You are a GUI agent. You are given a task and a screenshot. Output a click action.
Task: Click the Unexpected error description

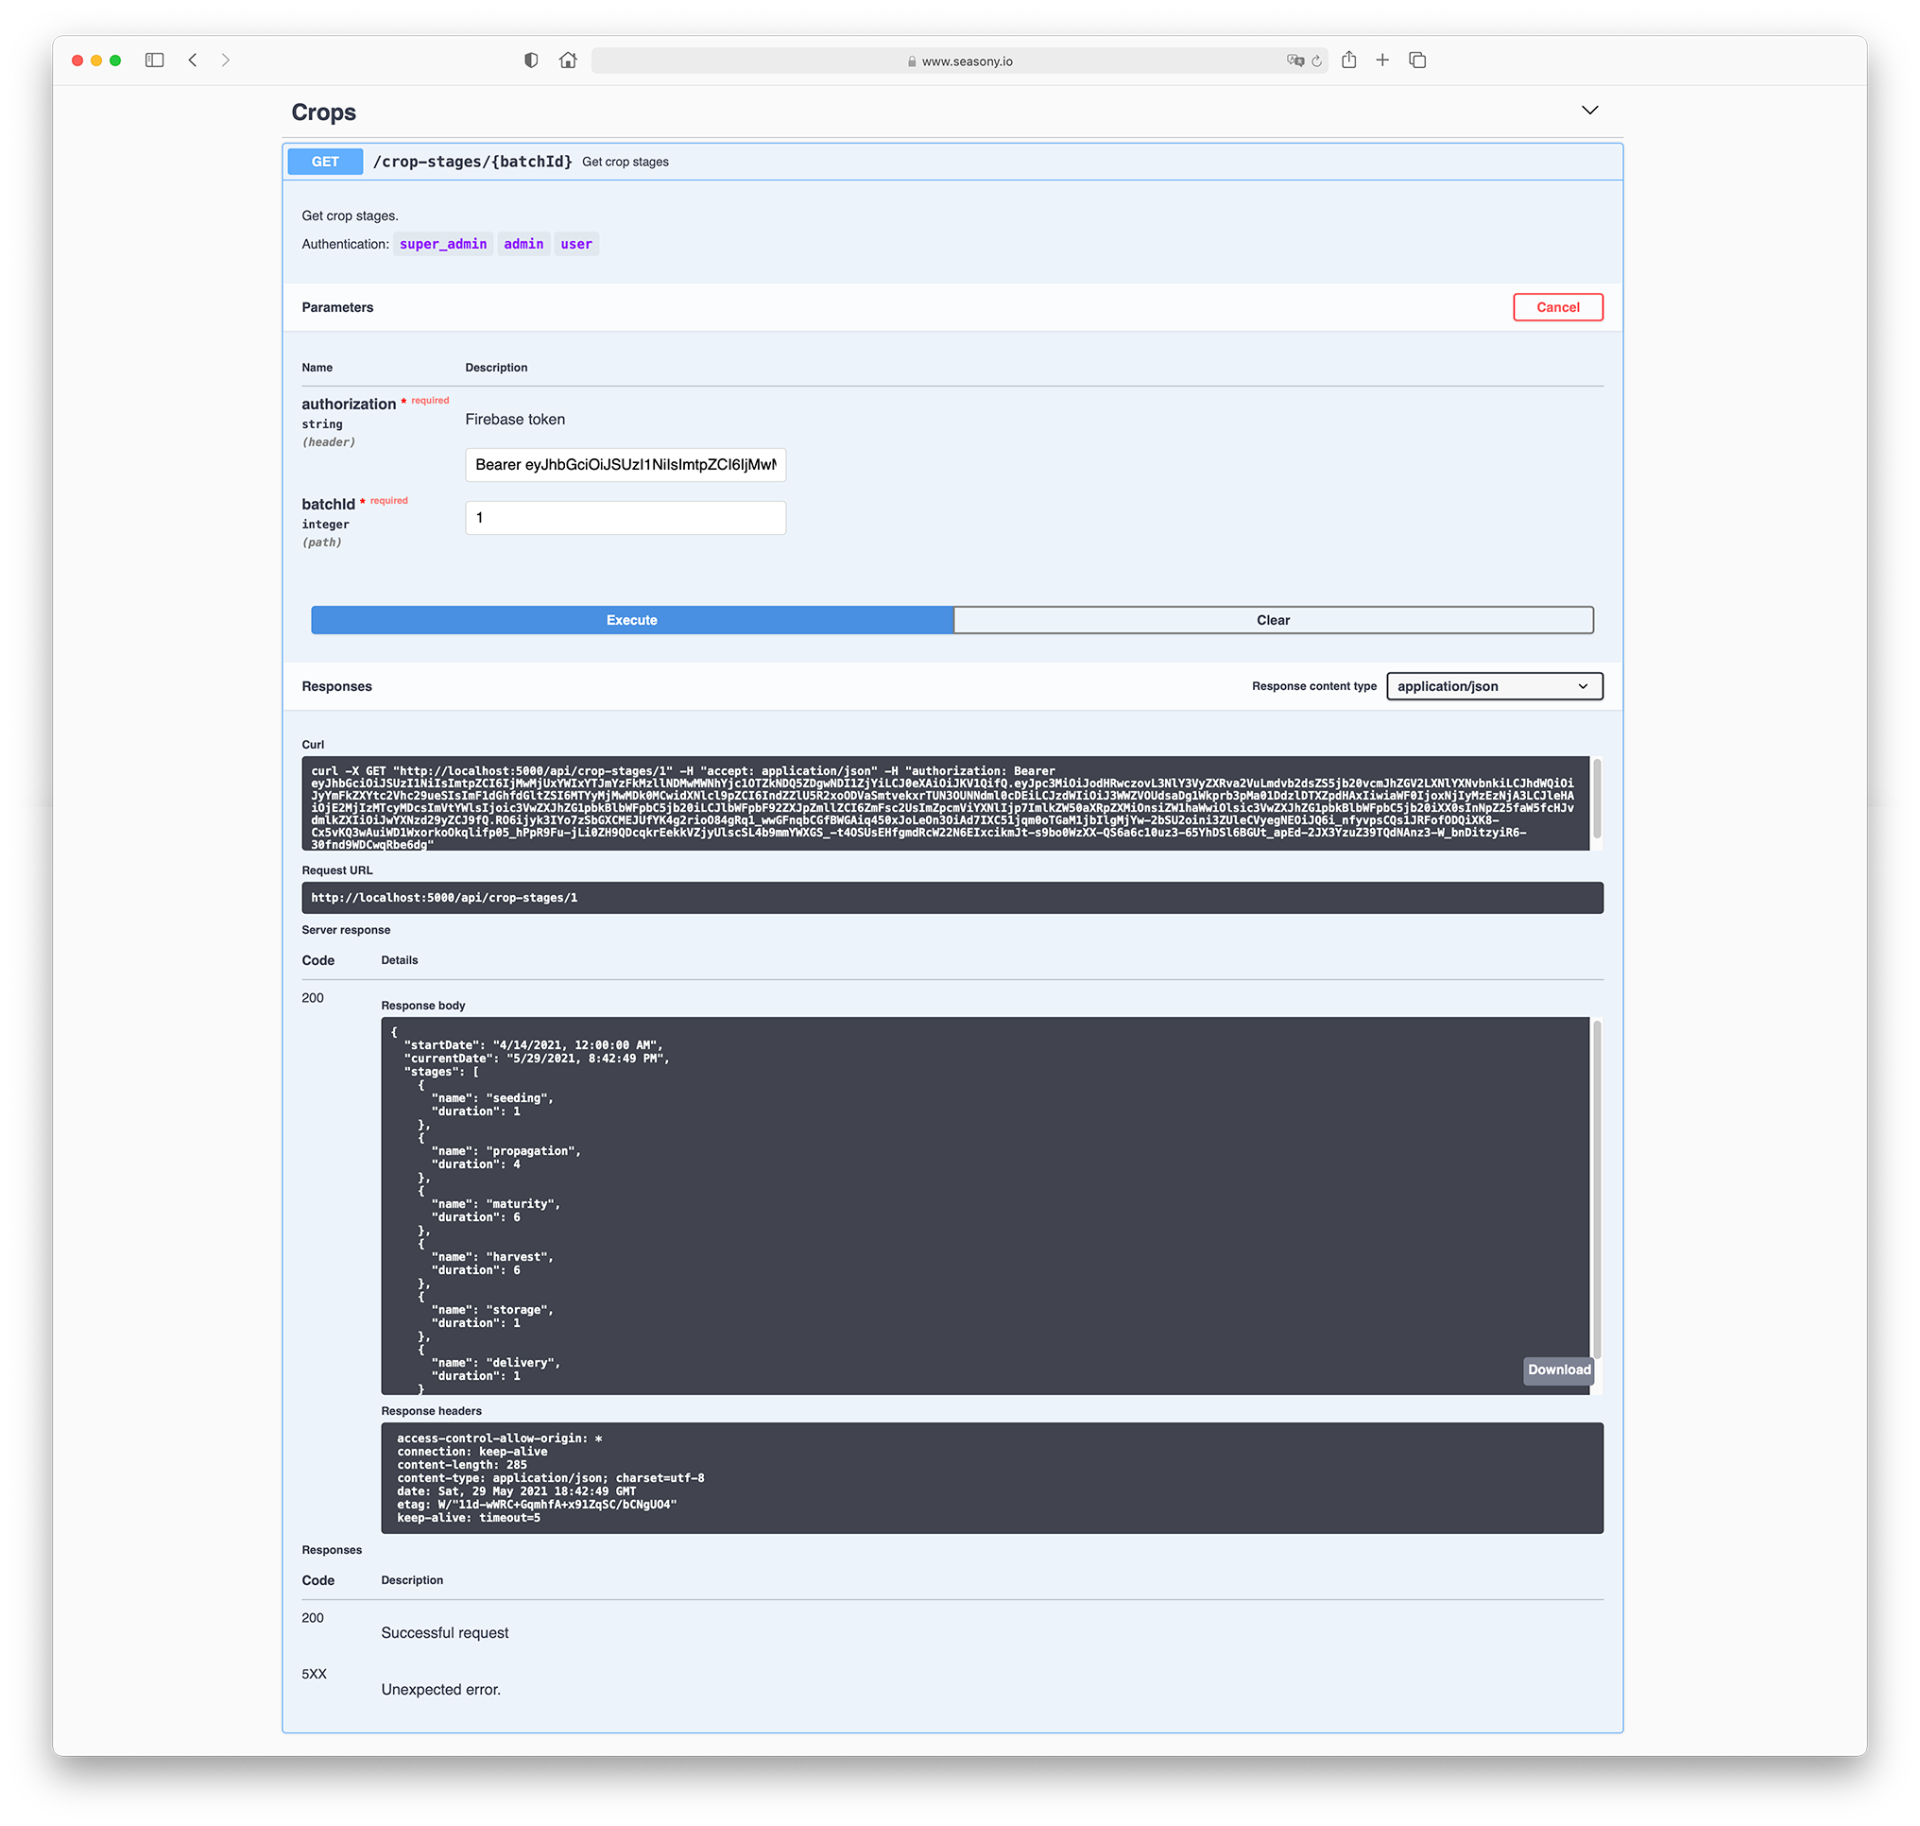[441, 1690]
